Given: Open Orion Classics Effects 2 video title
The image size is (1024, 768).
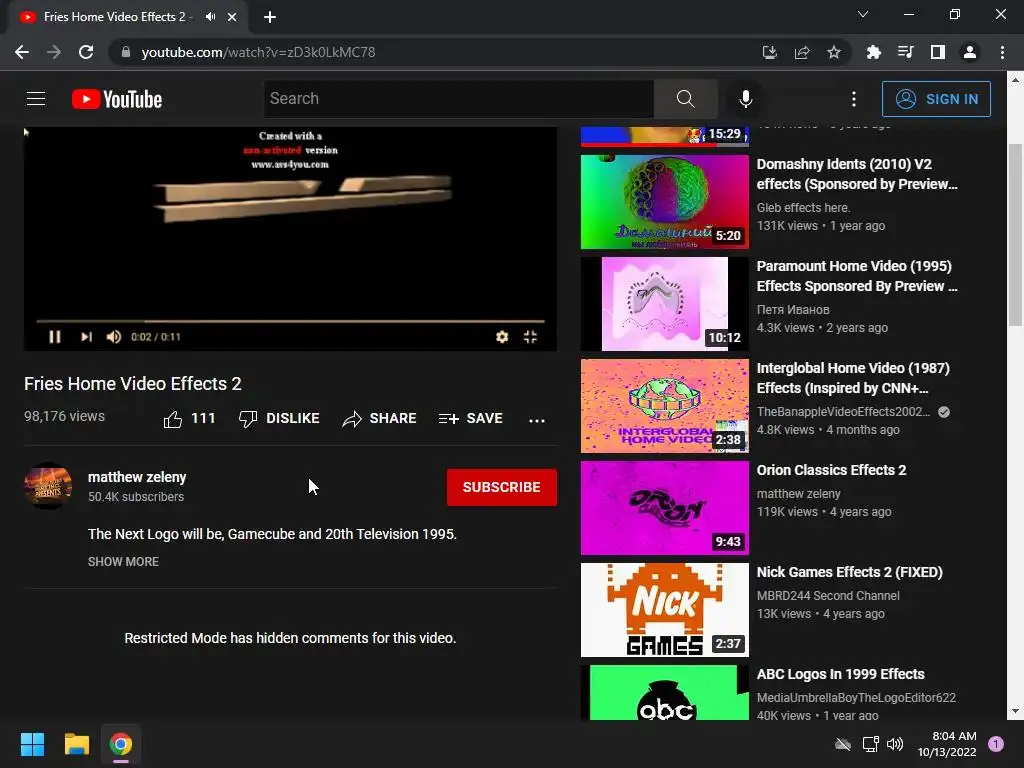Looking at the screenshot, I should pos(831,470).
